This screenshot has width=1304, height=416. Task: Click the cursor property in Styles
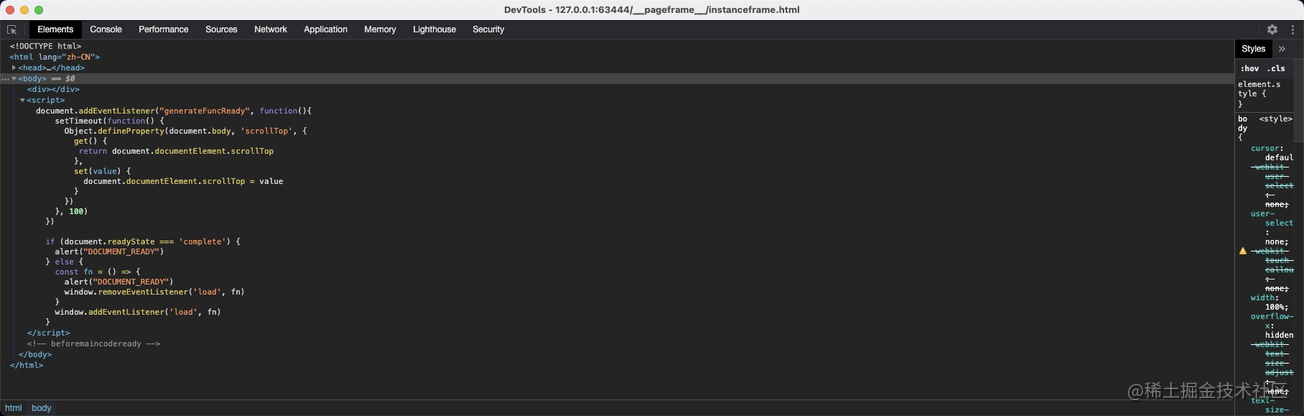1265,148
